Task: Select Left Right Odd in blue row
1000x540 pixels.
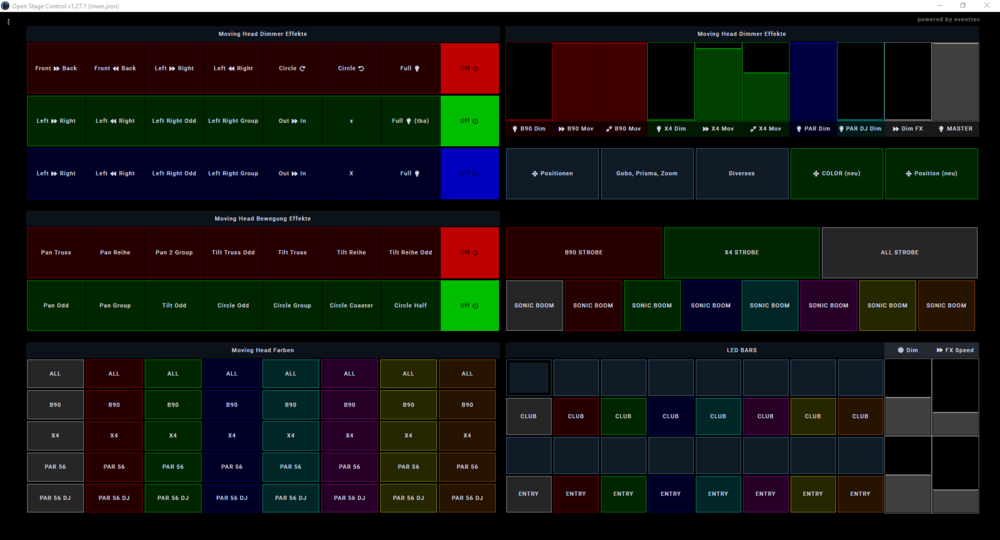Action: [x=174, y=173]
